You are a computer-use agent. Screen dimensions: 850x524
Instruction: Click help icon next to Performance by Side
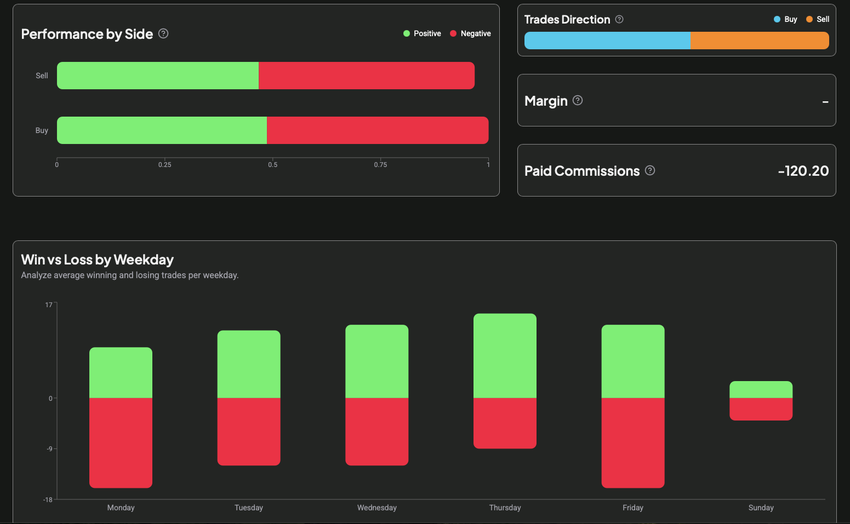tap(163, 34)
